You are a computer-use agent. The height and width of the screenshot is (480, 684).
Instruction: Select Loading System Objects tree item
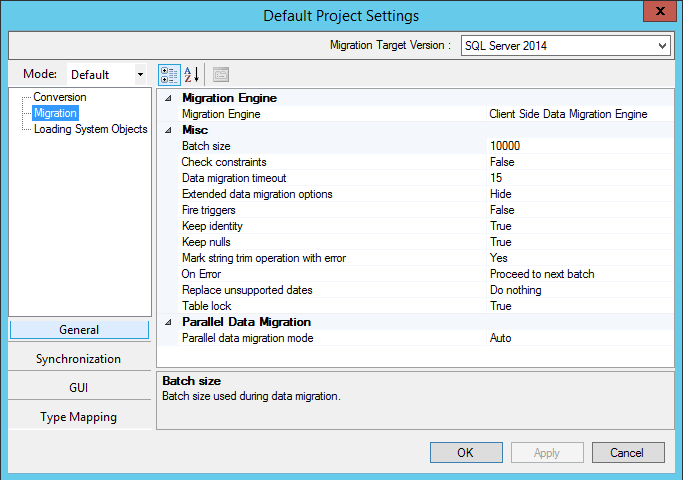coord(90,129)
